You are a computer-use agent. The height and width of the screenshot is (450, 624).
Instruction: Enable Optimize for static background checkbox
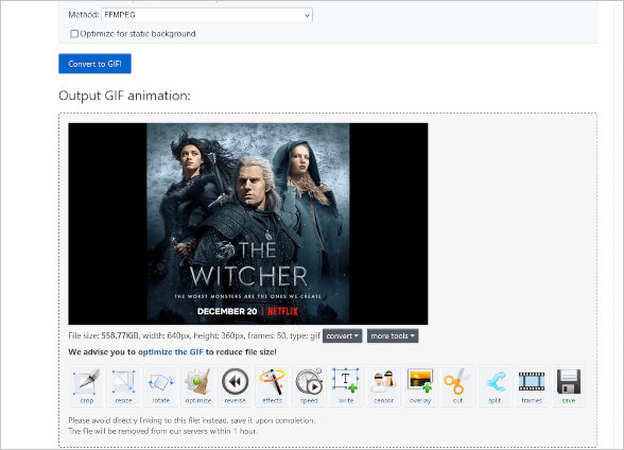pos(75,34)
